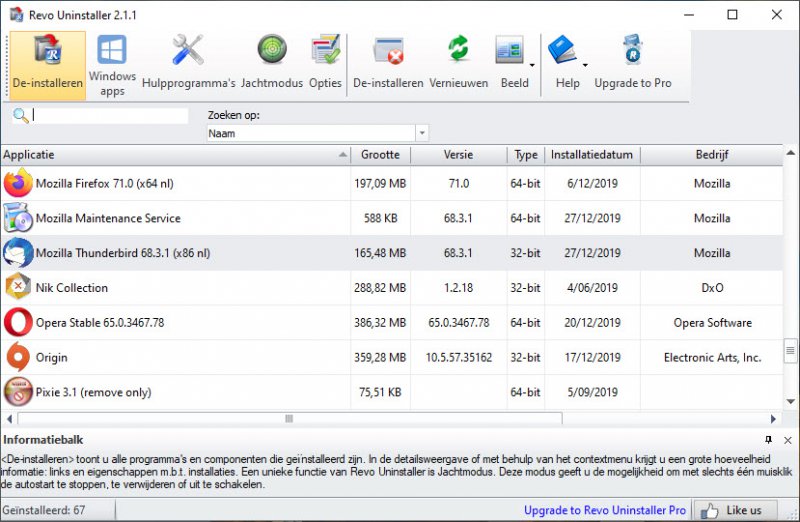800x522 pixels.
Task: Expand the Beeld view dropdown arrow
Action: pos(532,66)
